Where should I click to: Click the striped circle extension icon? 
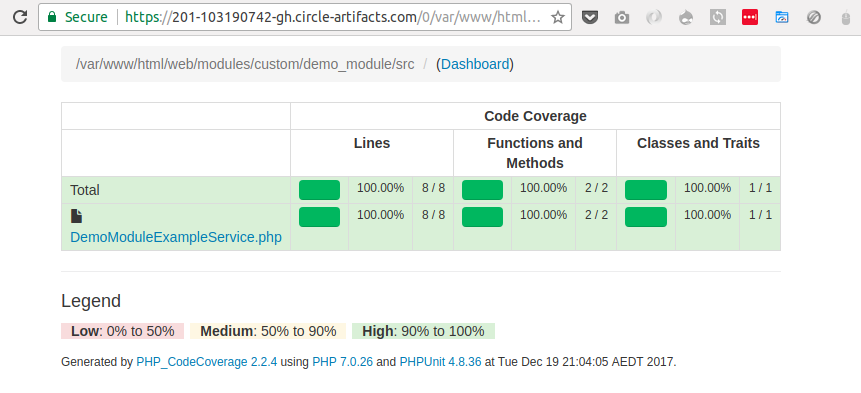814,18
